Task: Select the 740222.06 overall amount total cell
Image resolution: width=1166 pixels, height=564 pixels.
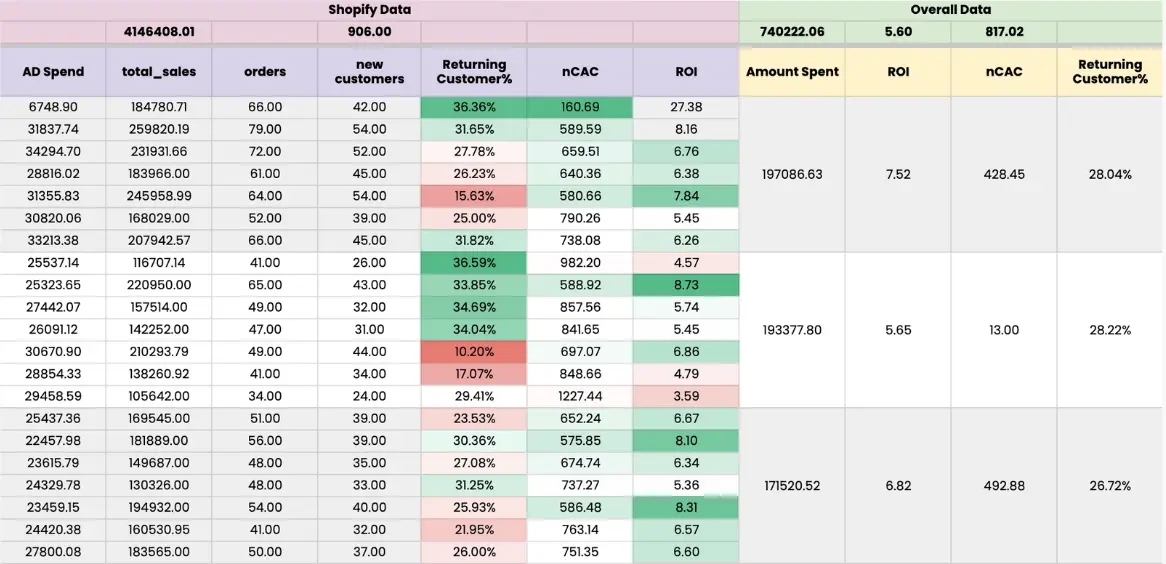Action: click(x=792, y=32)
